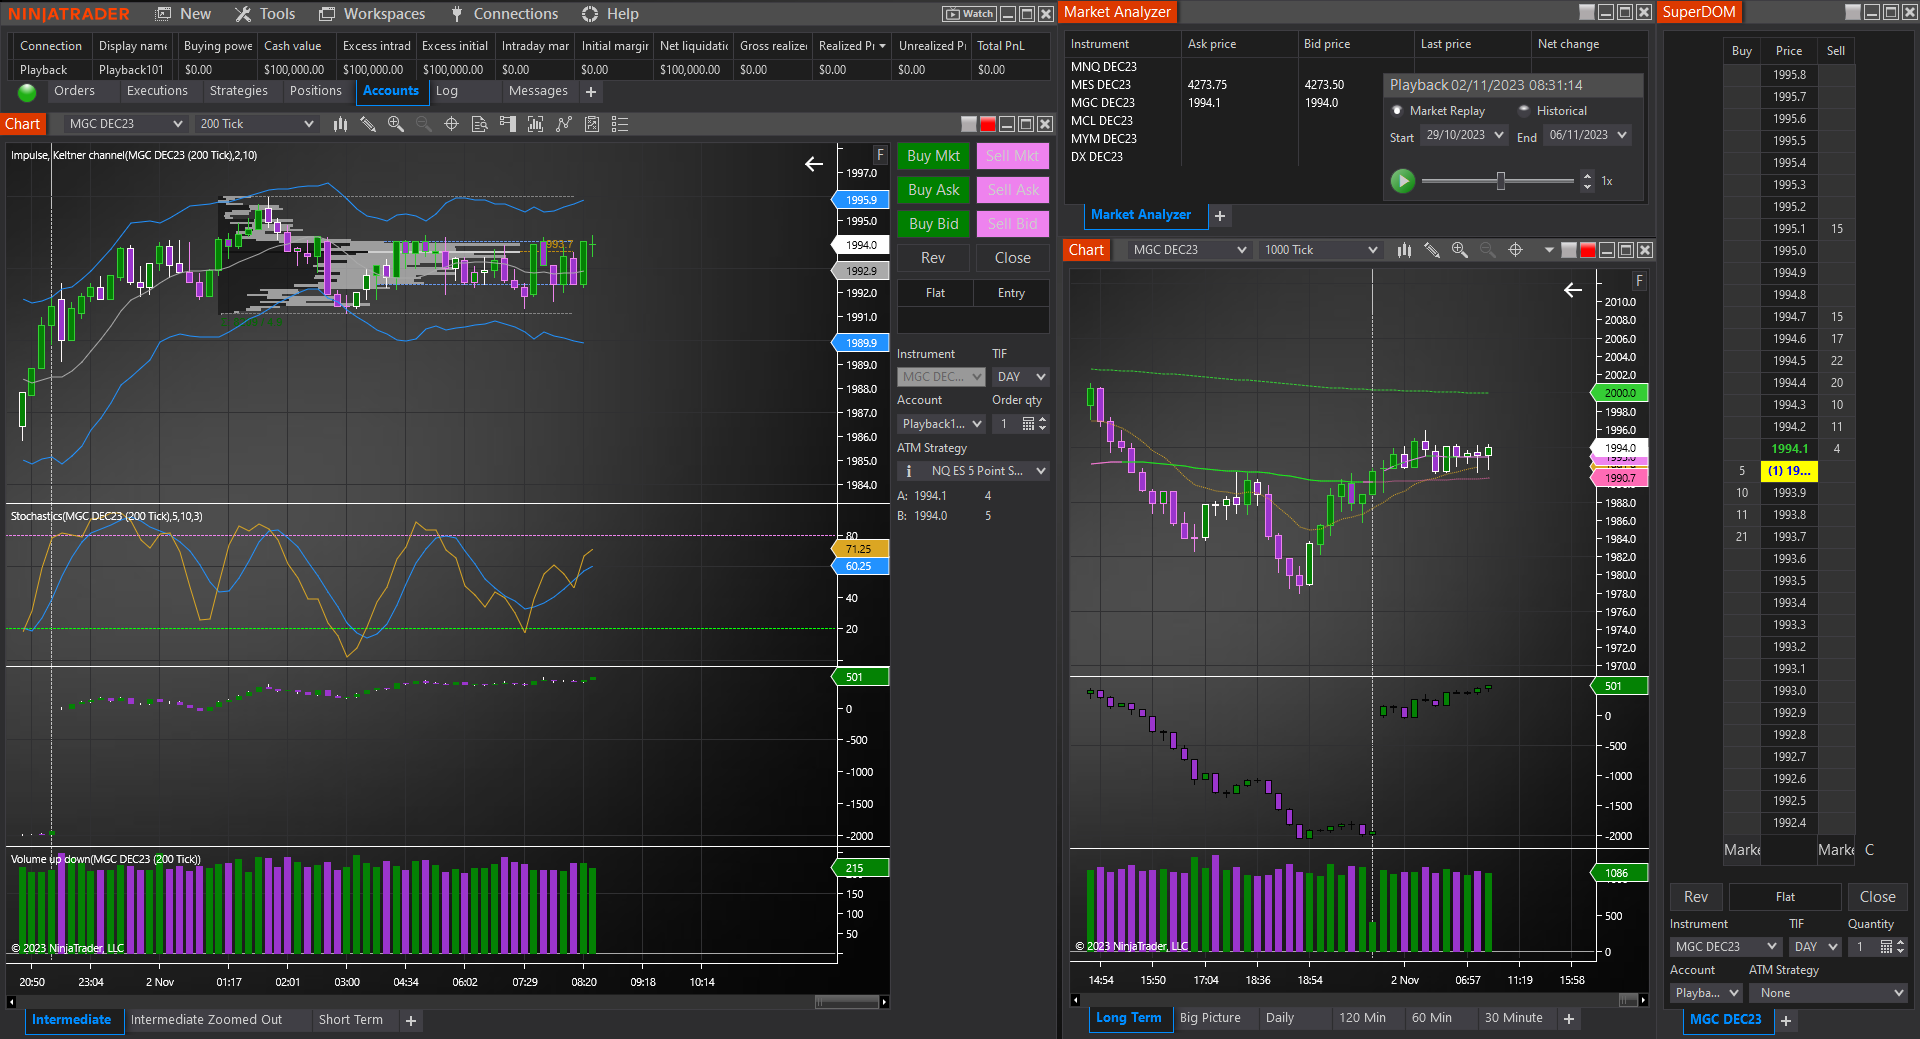Enable the crosshair cursor in the 200 Tick chart
This screenshot has height=1039, width=1920.
pyautogui.click(x=451, y=124)
